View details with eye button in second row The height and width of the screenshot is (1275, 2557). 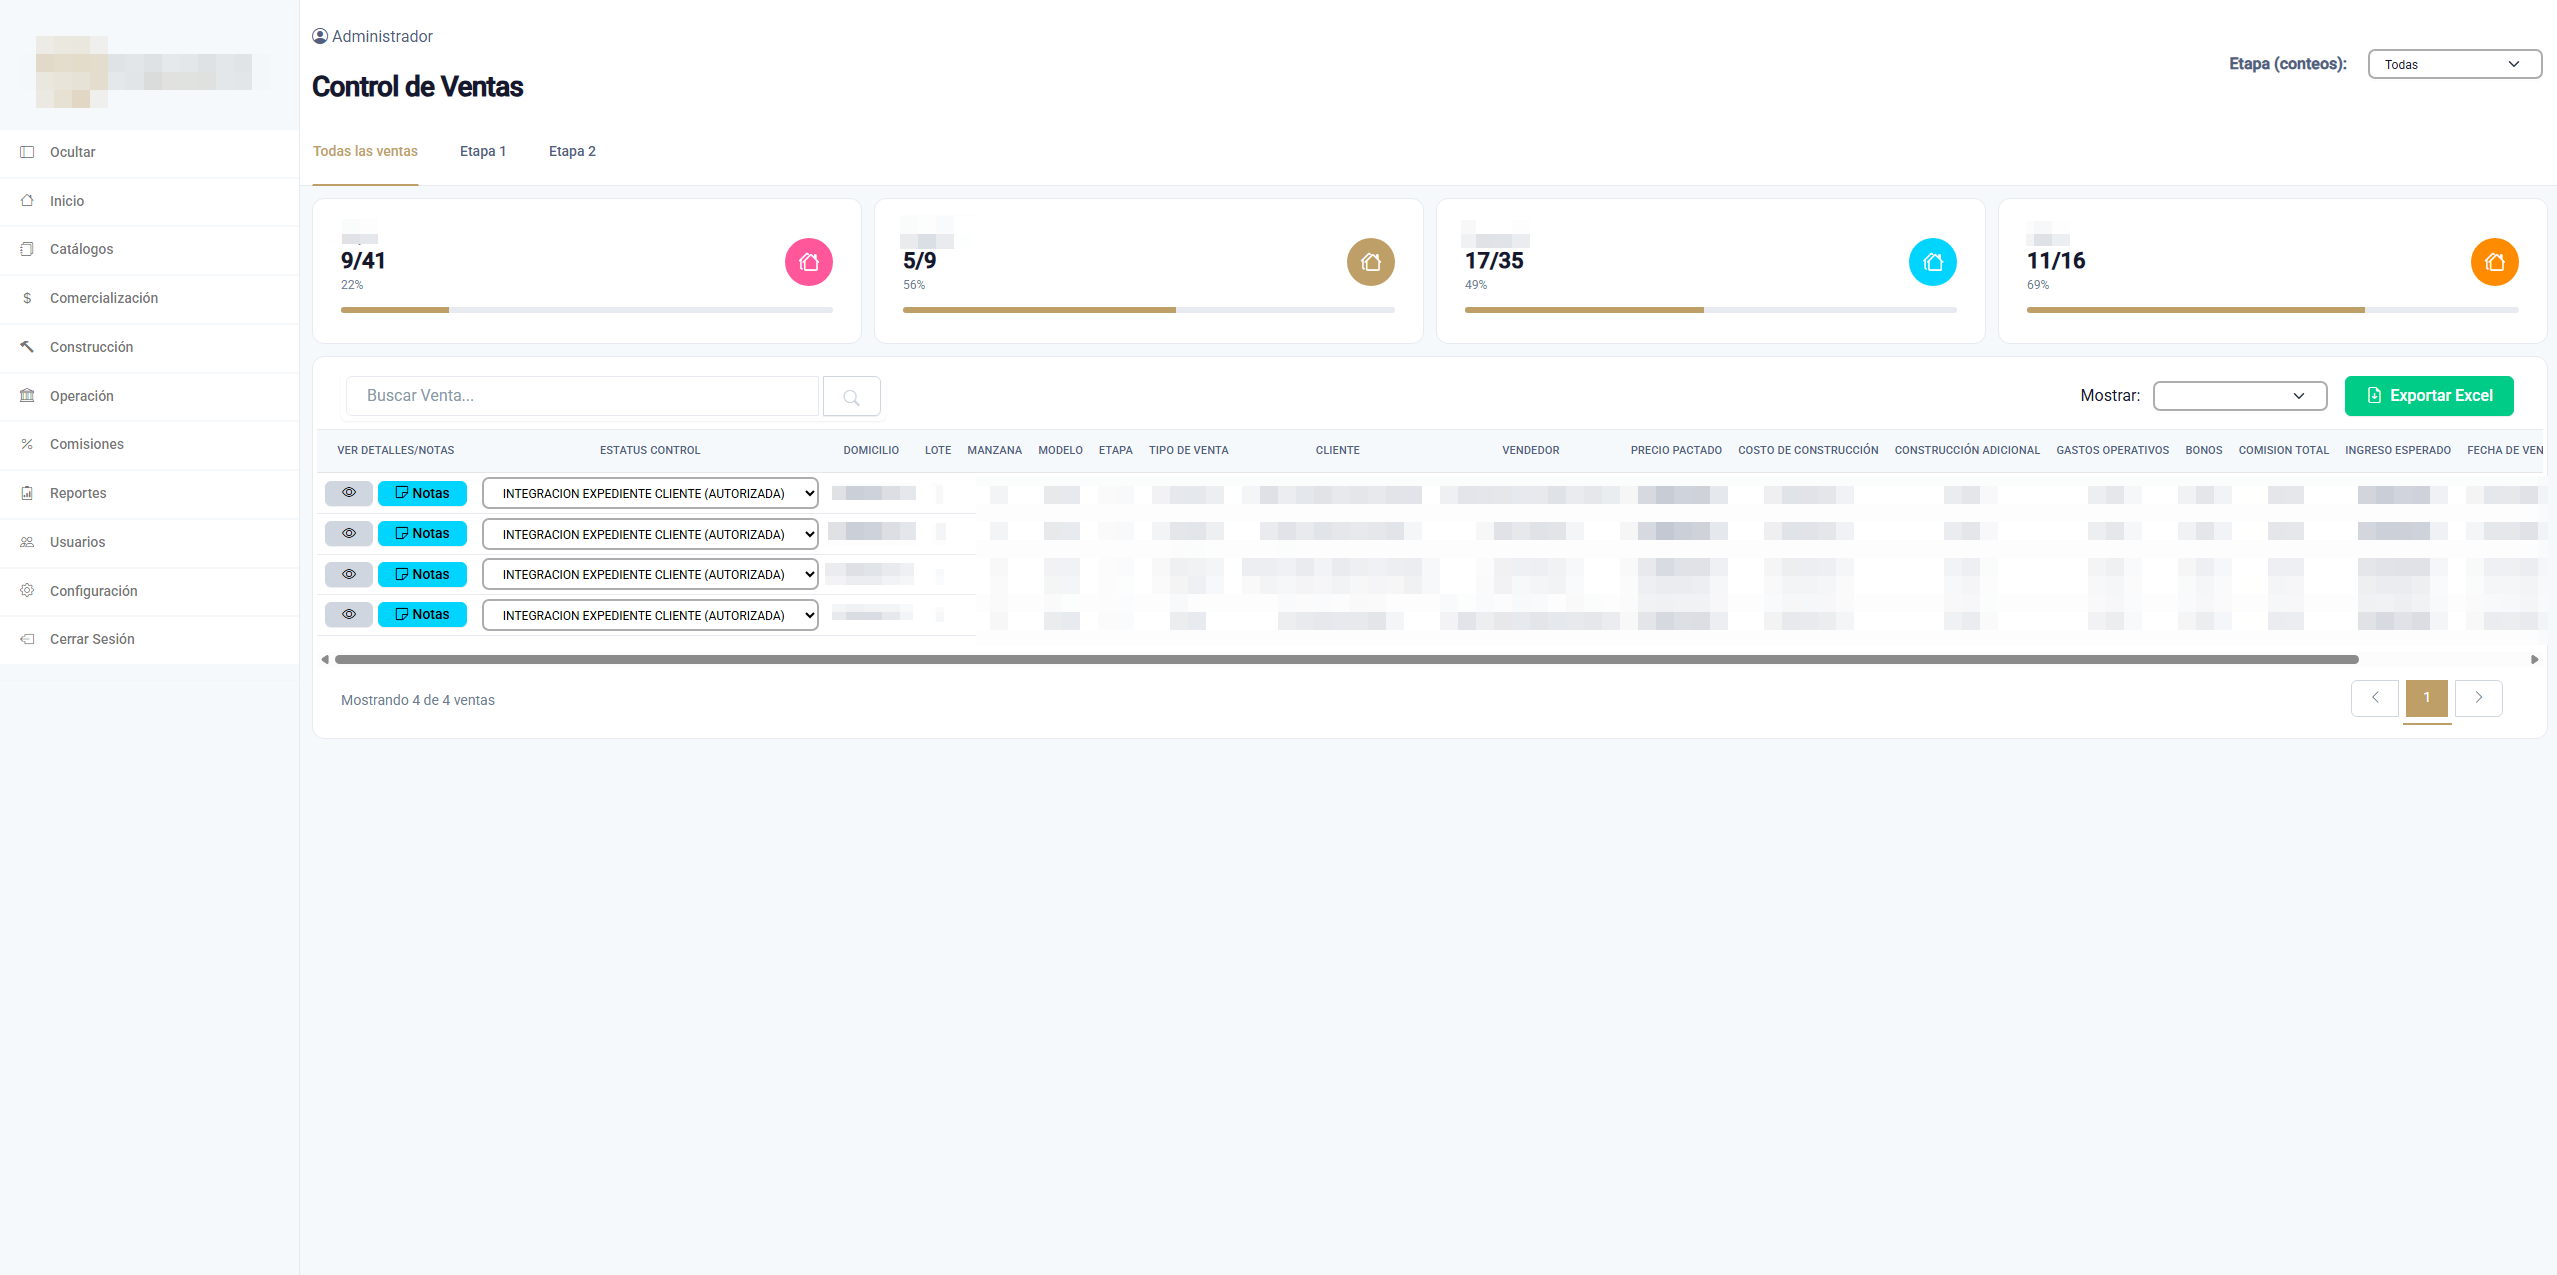pyautogui.click(x=349, y=534)
